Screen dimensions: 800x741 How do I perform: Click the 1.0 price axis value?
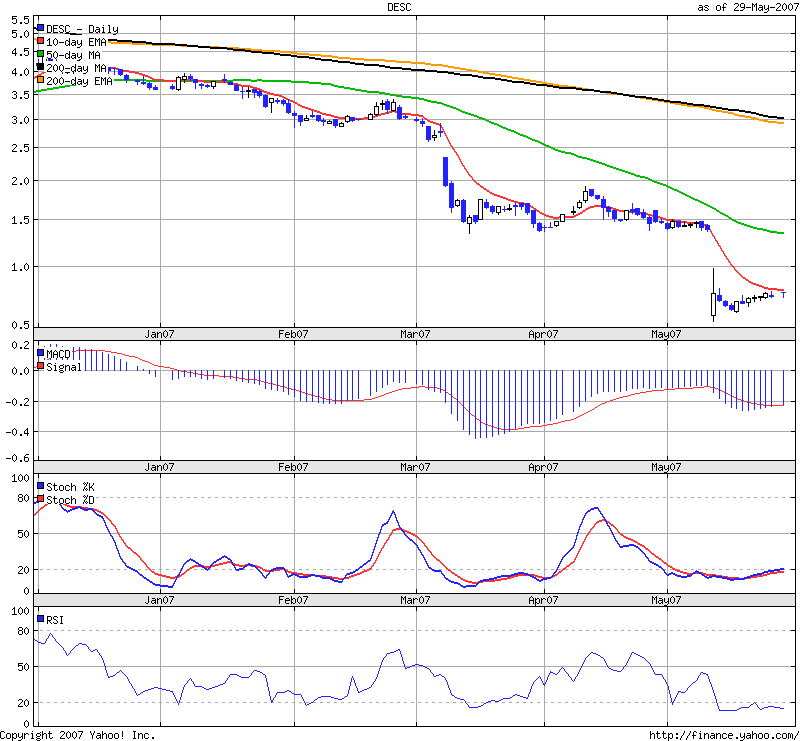20,267
